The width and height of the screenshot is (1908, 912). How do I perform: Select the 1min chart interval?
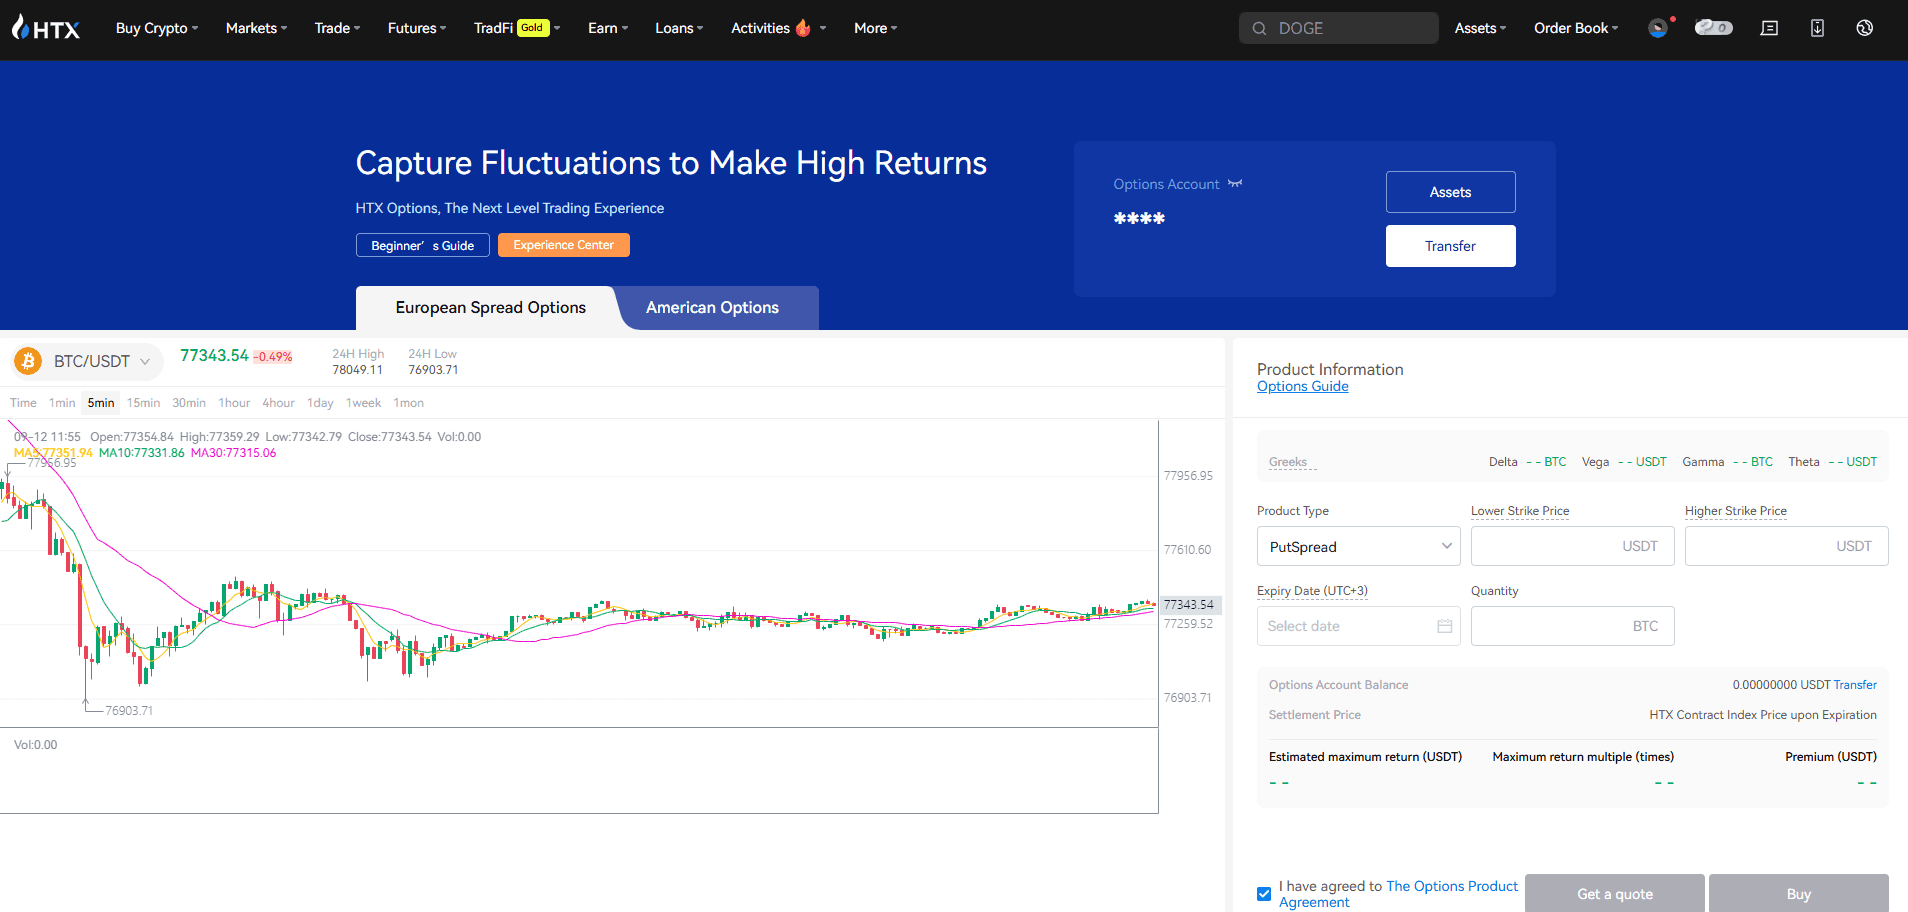click(x=62, y=403)
